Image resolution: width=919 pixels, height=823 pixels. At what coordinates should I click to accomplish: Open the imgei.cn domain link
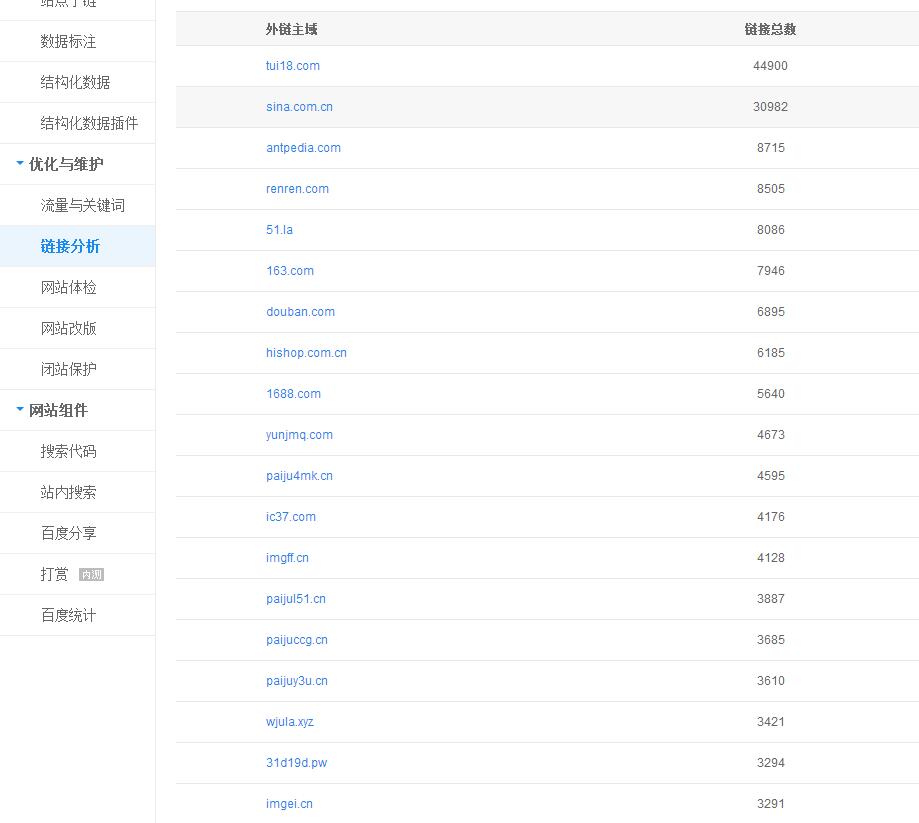click(289, 804)
